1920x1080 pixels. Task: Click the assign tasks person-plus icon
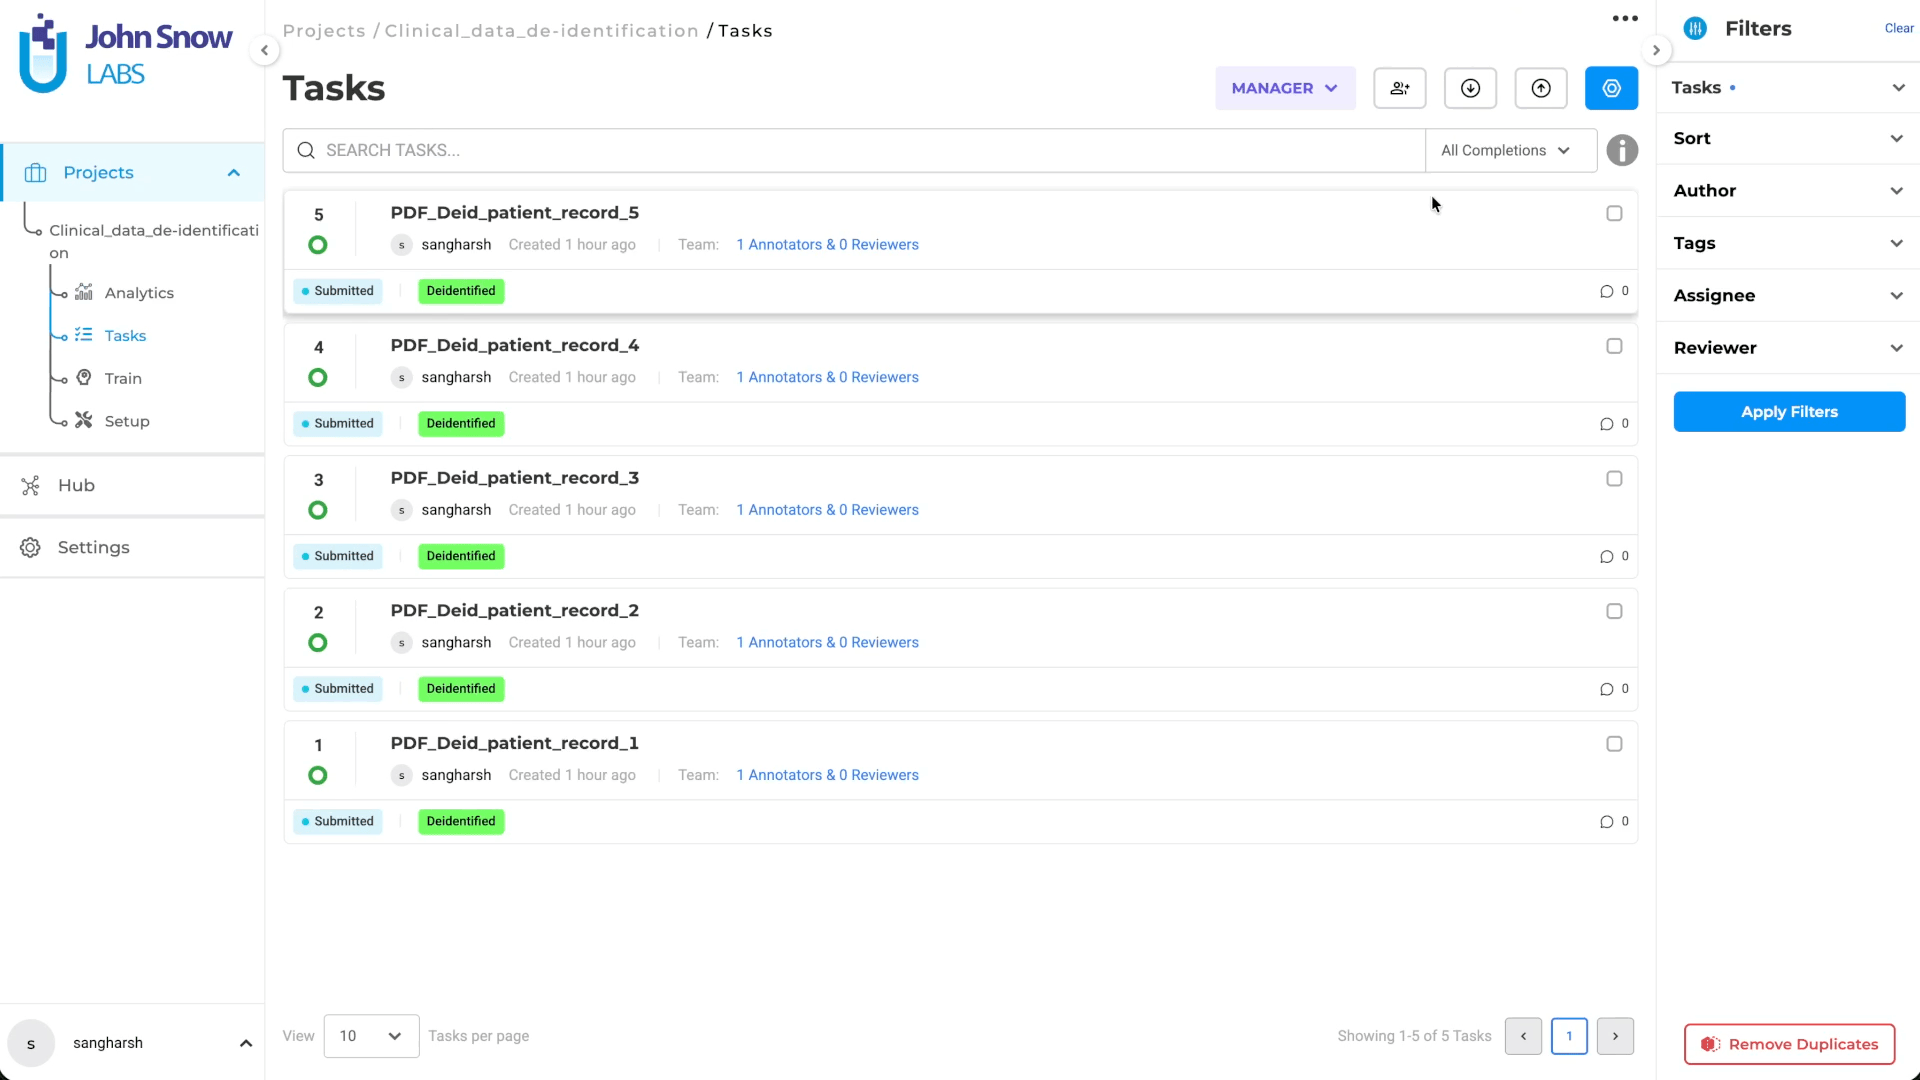[x=1399, y=88]
